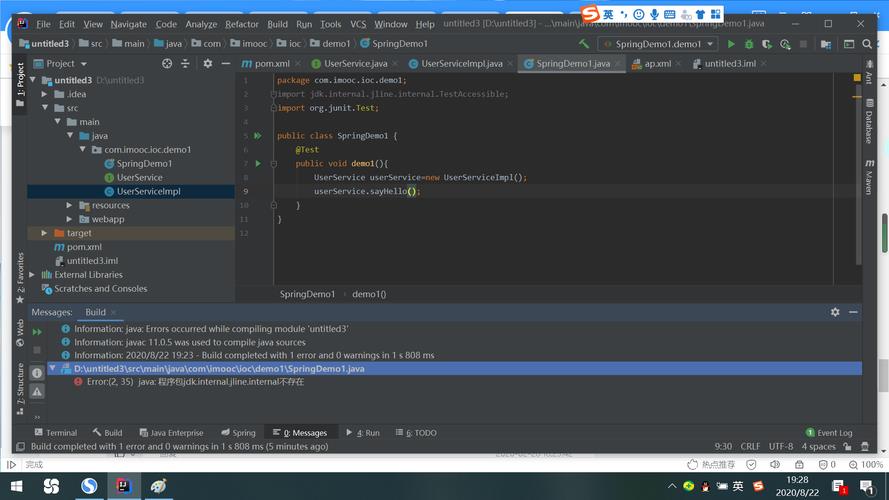Open the Terminal tool window button

click(x=55, y=433)
